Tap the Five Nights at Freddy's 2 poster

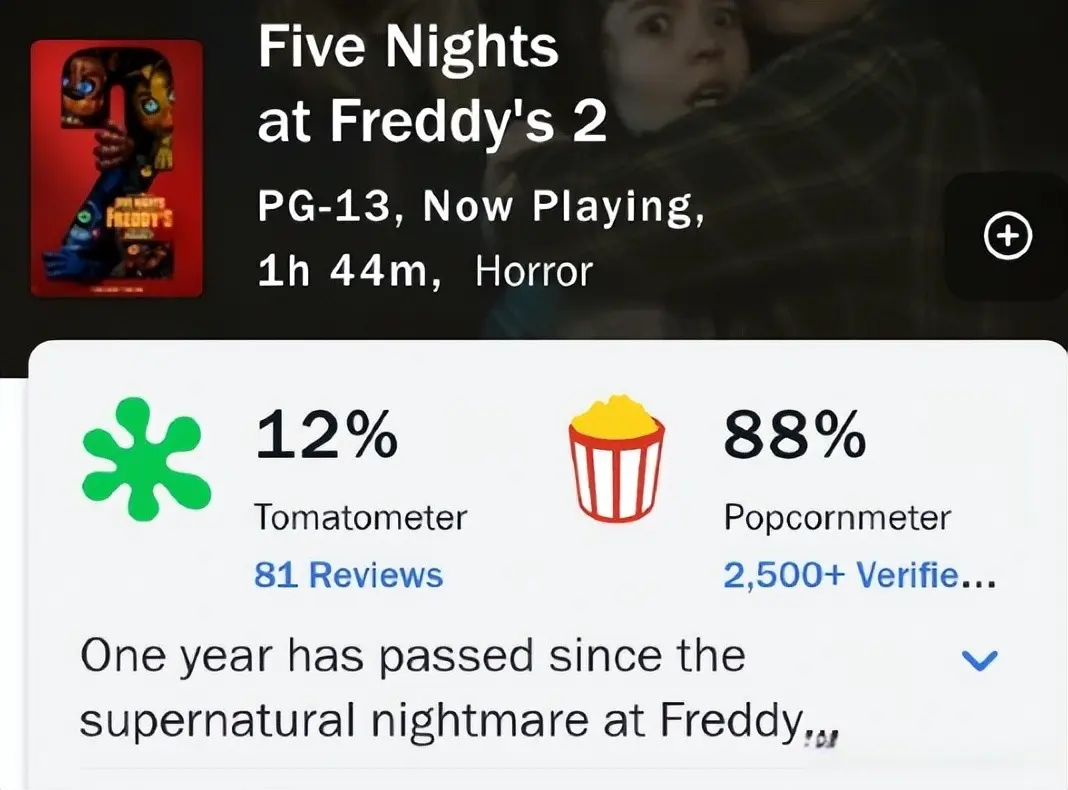117,168
